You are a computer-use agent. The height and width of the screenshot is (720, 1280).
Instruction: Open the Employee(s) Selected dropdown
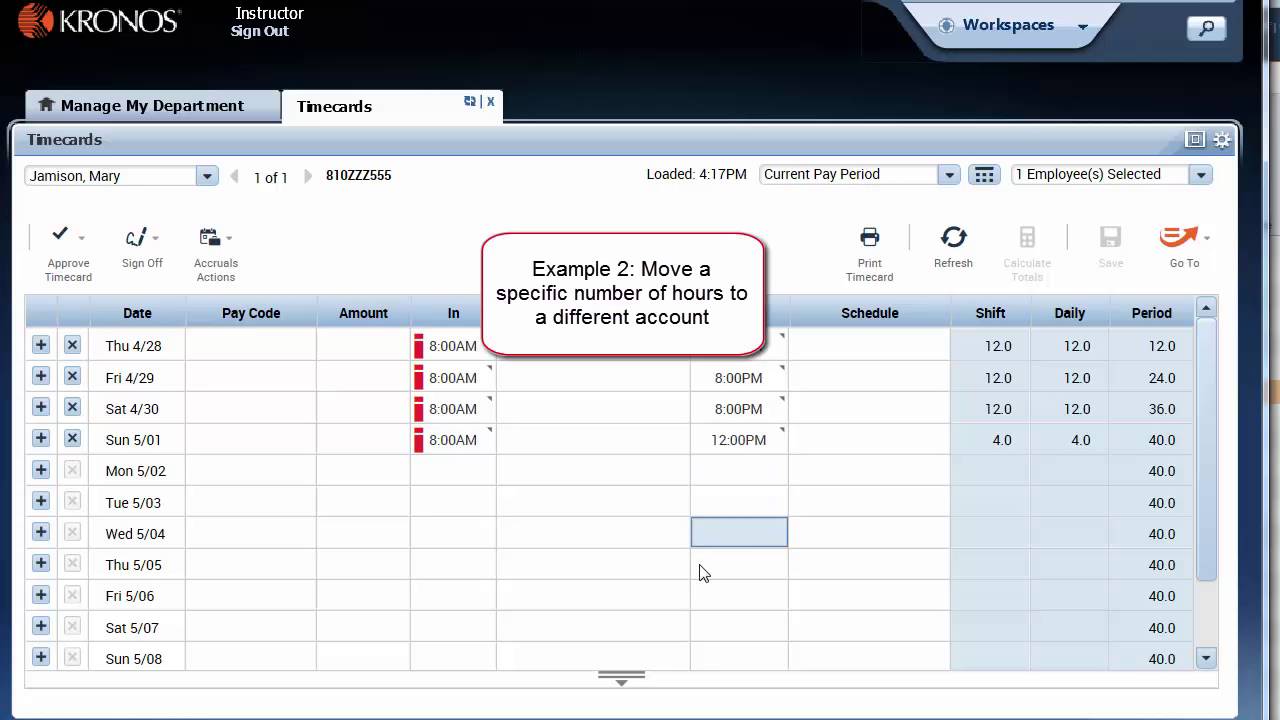pyautogui.click(x=1202, y=175)
